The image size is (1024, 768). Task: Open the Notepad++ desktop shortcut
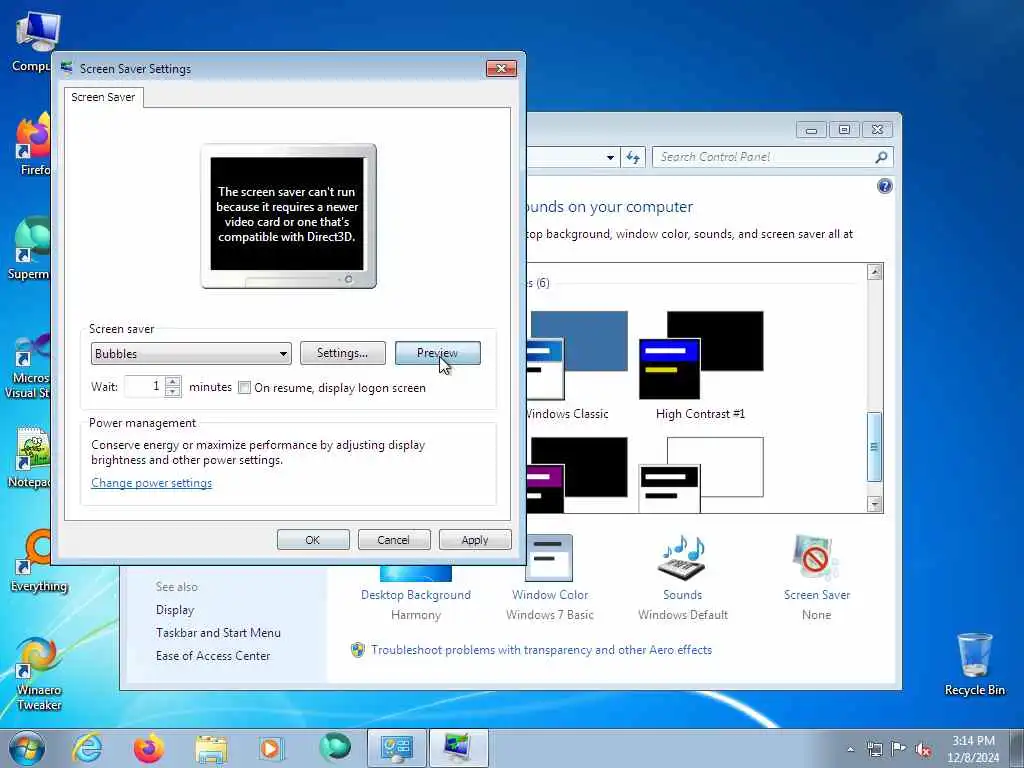pos(30,457)
